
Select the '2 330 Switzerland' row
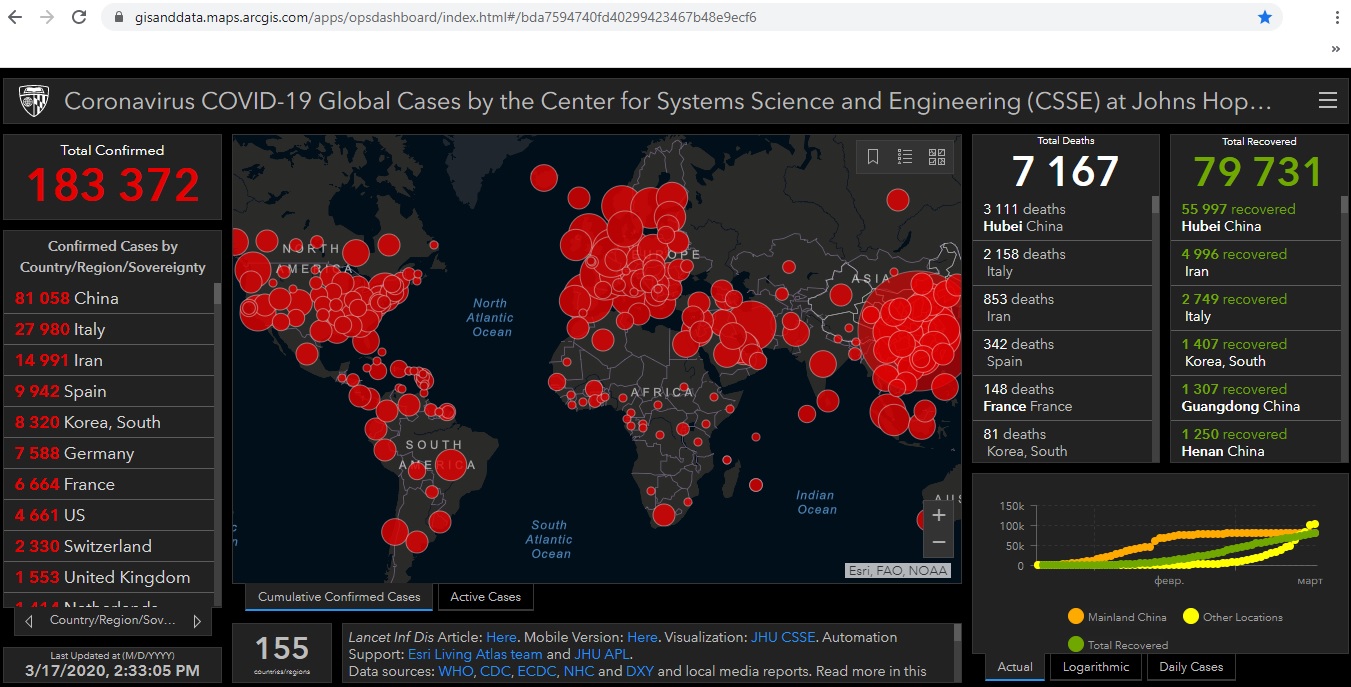pyautogui.click(x=109, y=546)
